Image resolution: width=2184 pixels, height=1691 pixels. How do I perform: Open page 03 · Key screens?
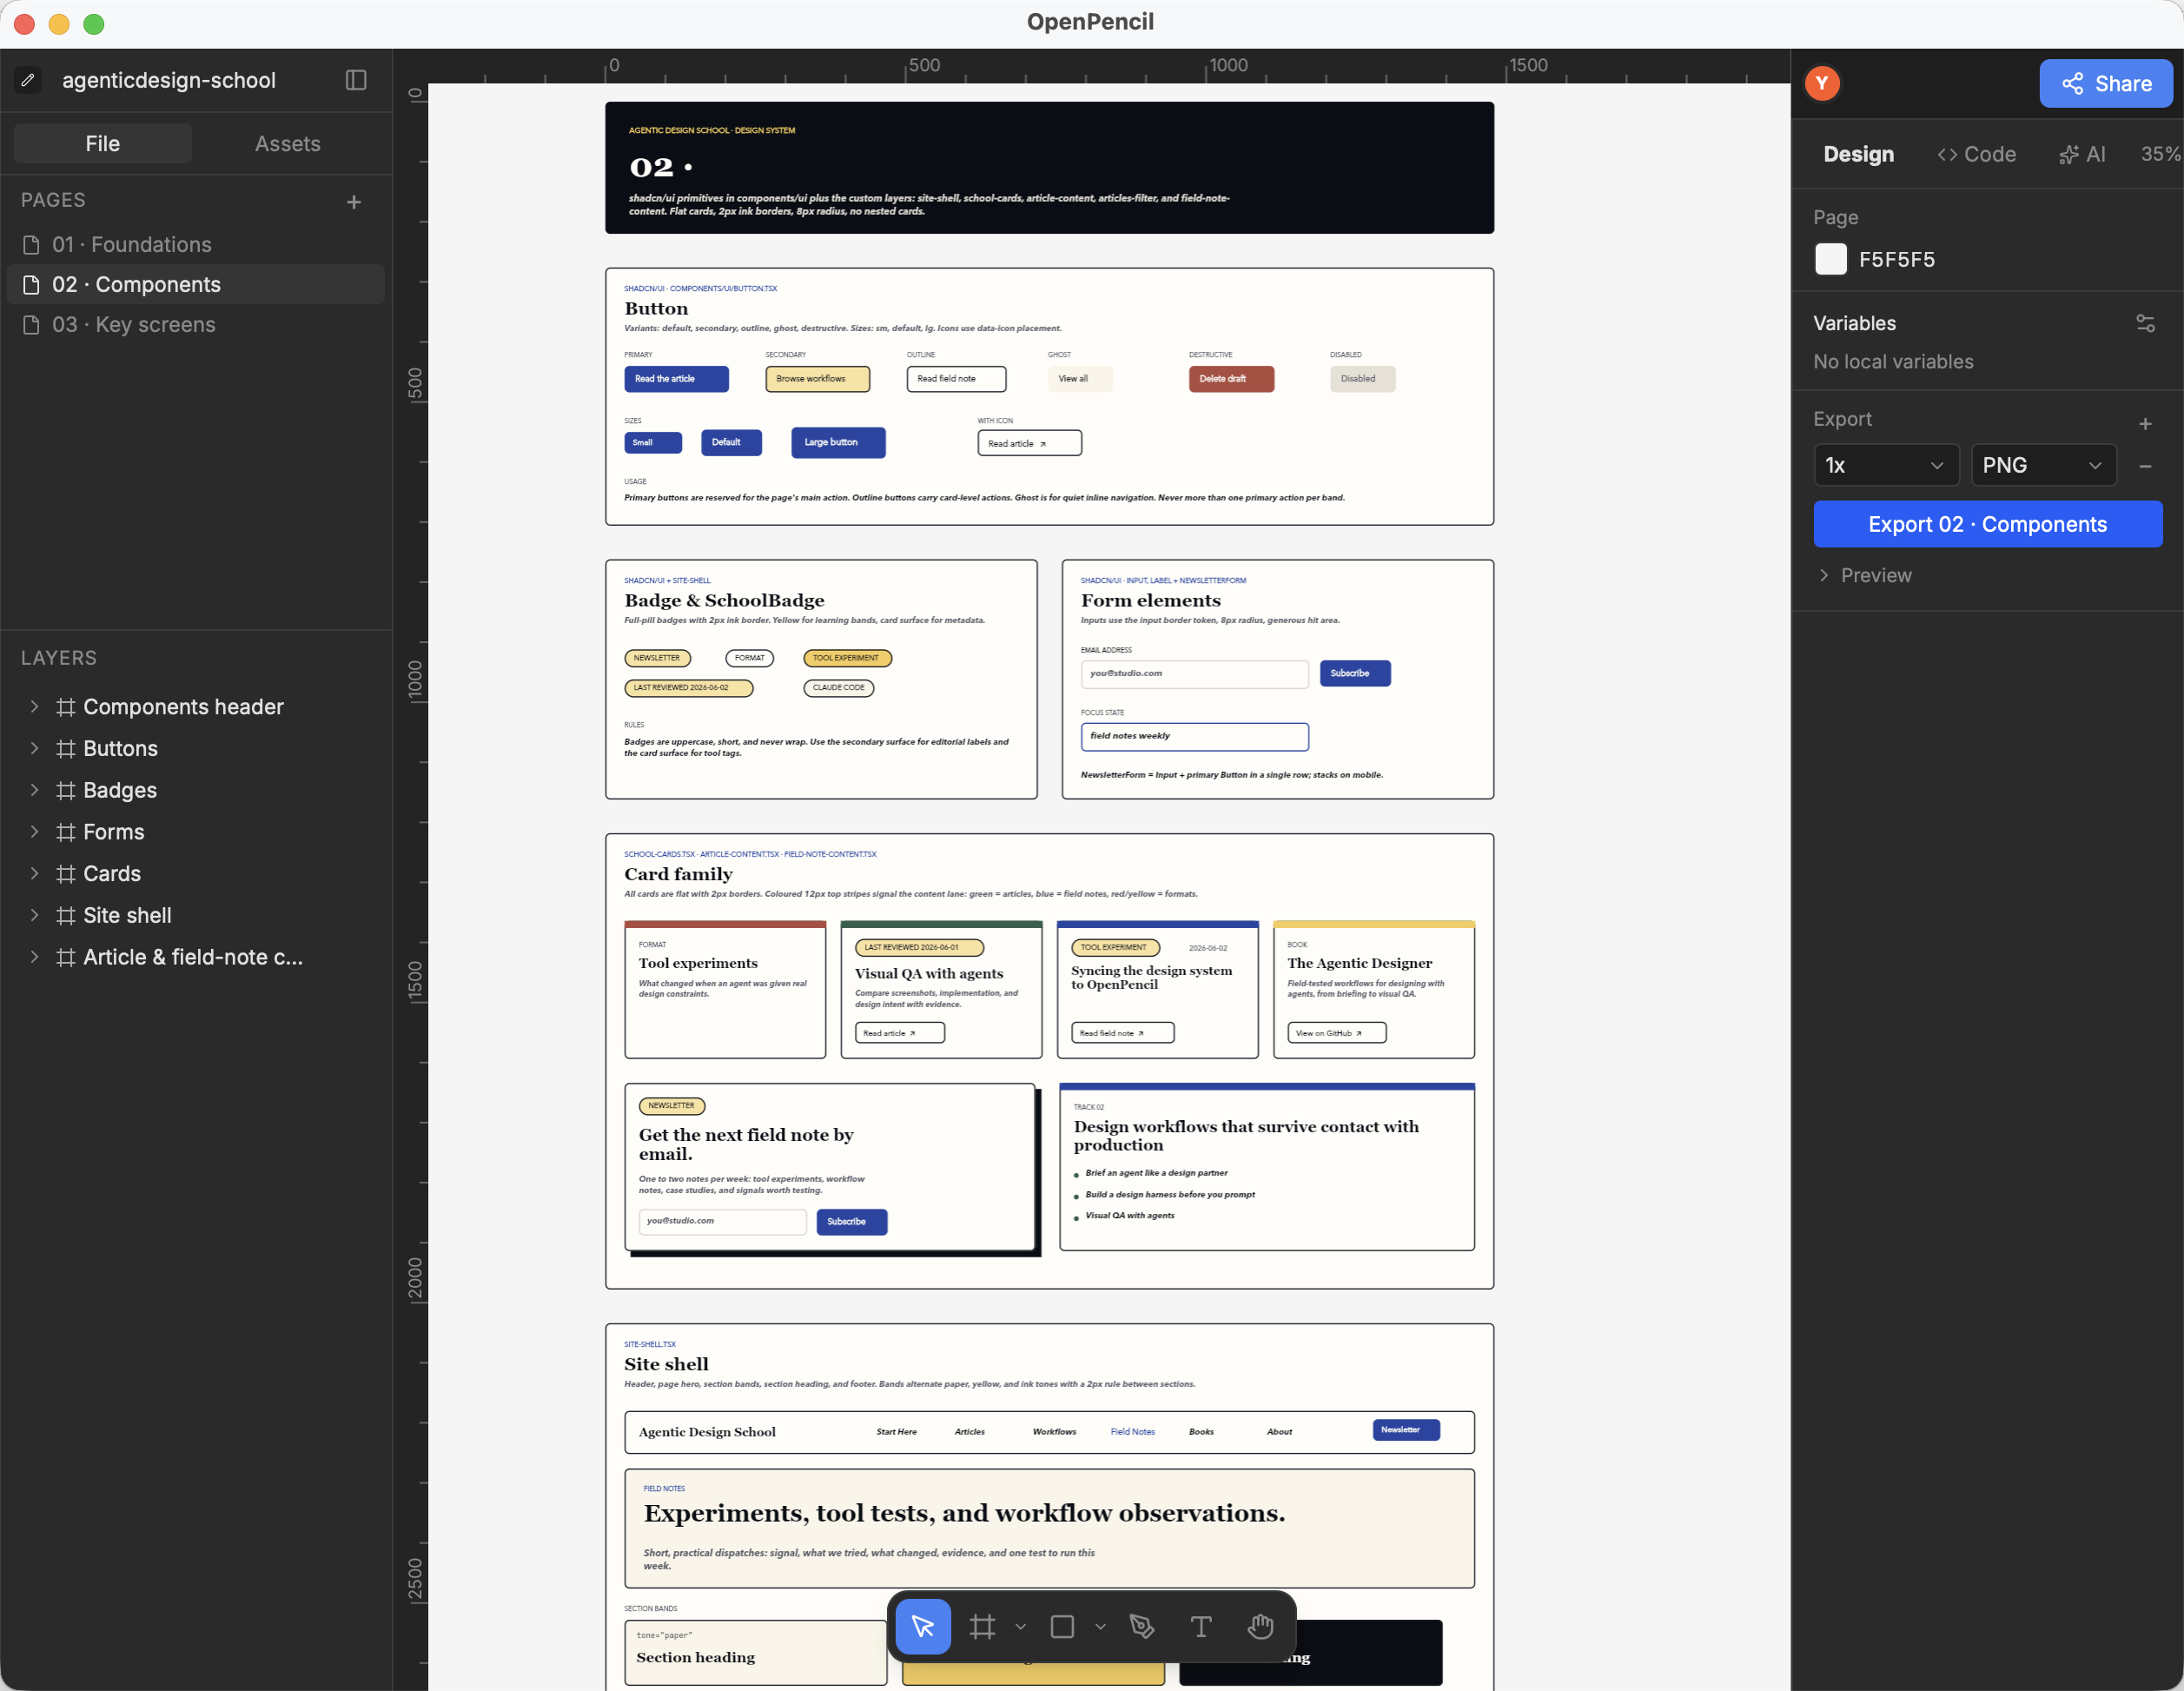[196, 325]
